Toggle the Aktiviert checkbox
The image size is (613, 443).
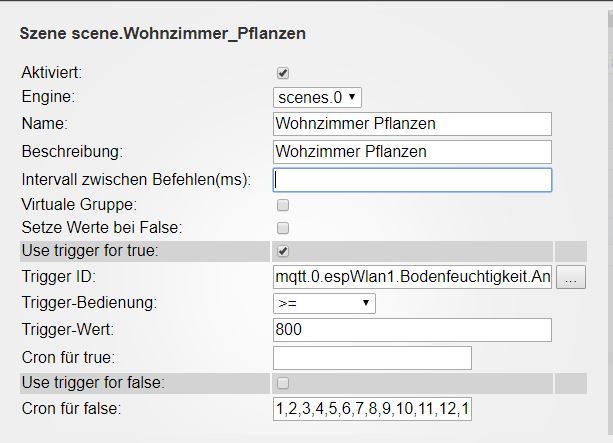(x=282, y=73)
